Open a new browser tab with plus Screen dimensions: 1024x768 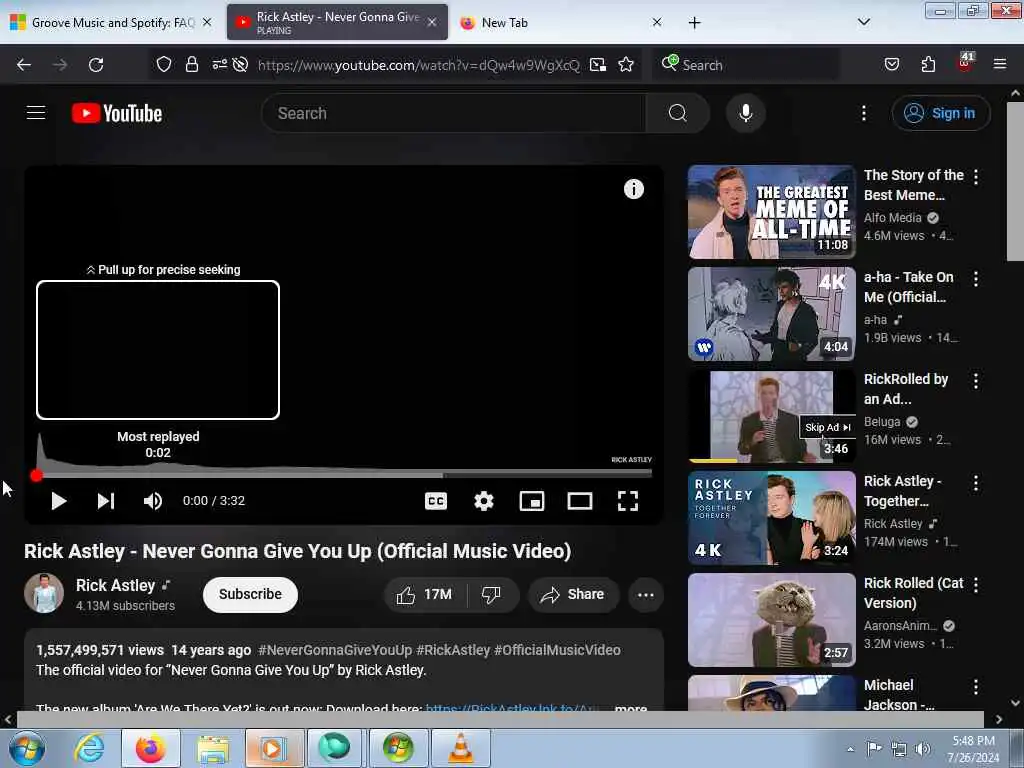694,23
